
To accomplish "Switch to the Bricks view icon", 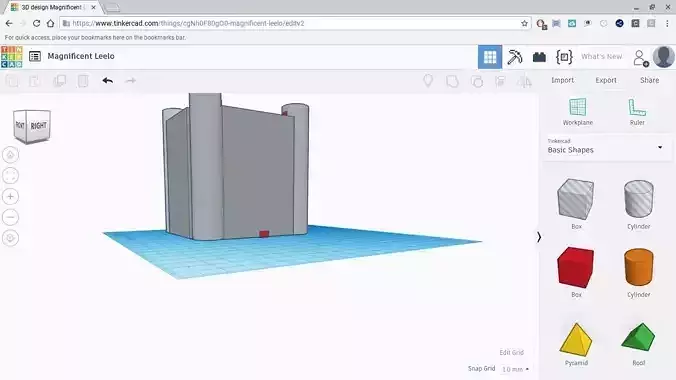I will tap(539, 57).
